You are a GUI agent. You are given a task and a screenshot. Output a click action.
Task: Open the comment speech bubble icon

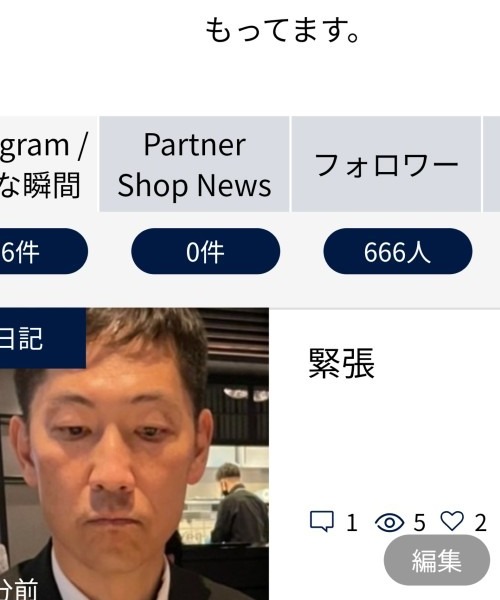tap(321, 521)
